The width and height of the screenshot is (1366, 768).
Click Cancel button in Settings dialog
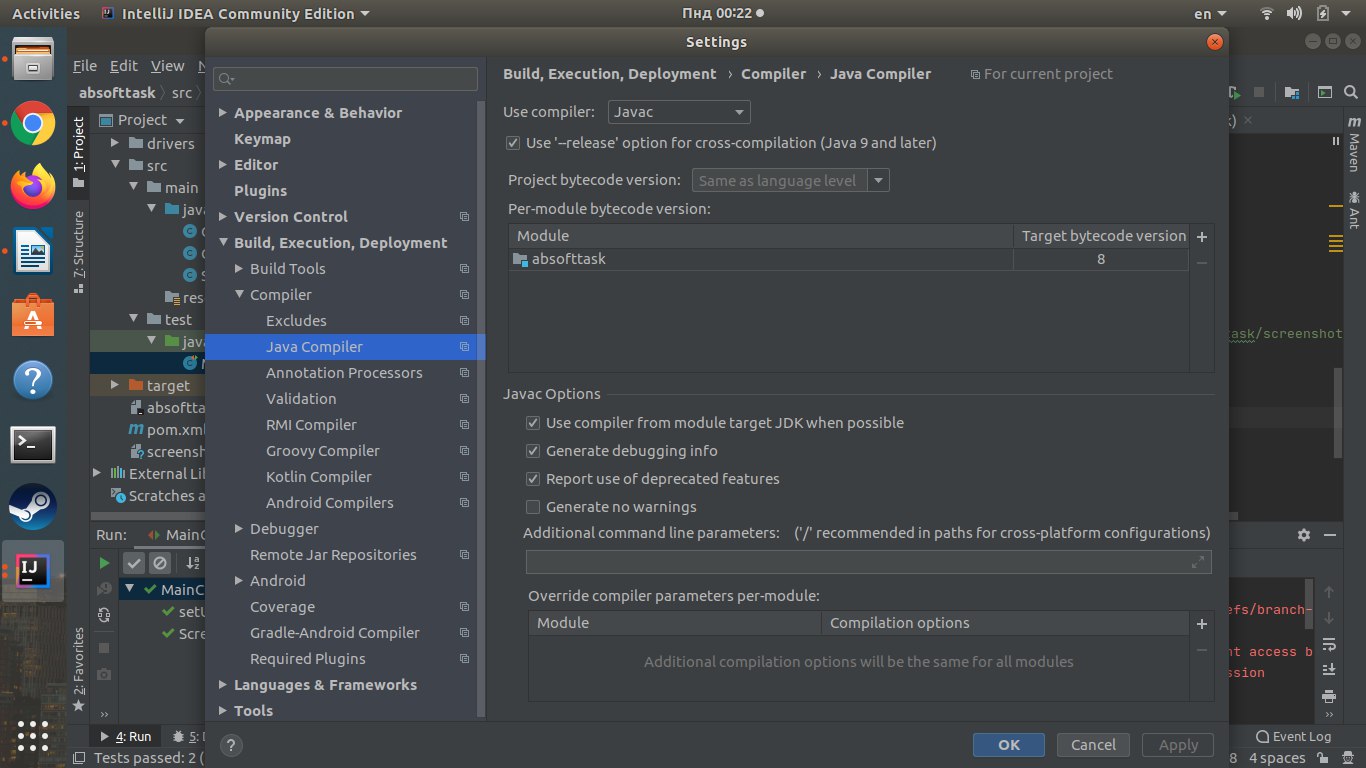[x=1093, y=745]
